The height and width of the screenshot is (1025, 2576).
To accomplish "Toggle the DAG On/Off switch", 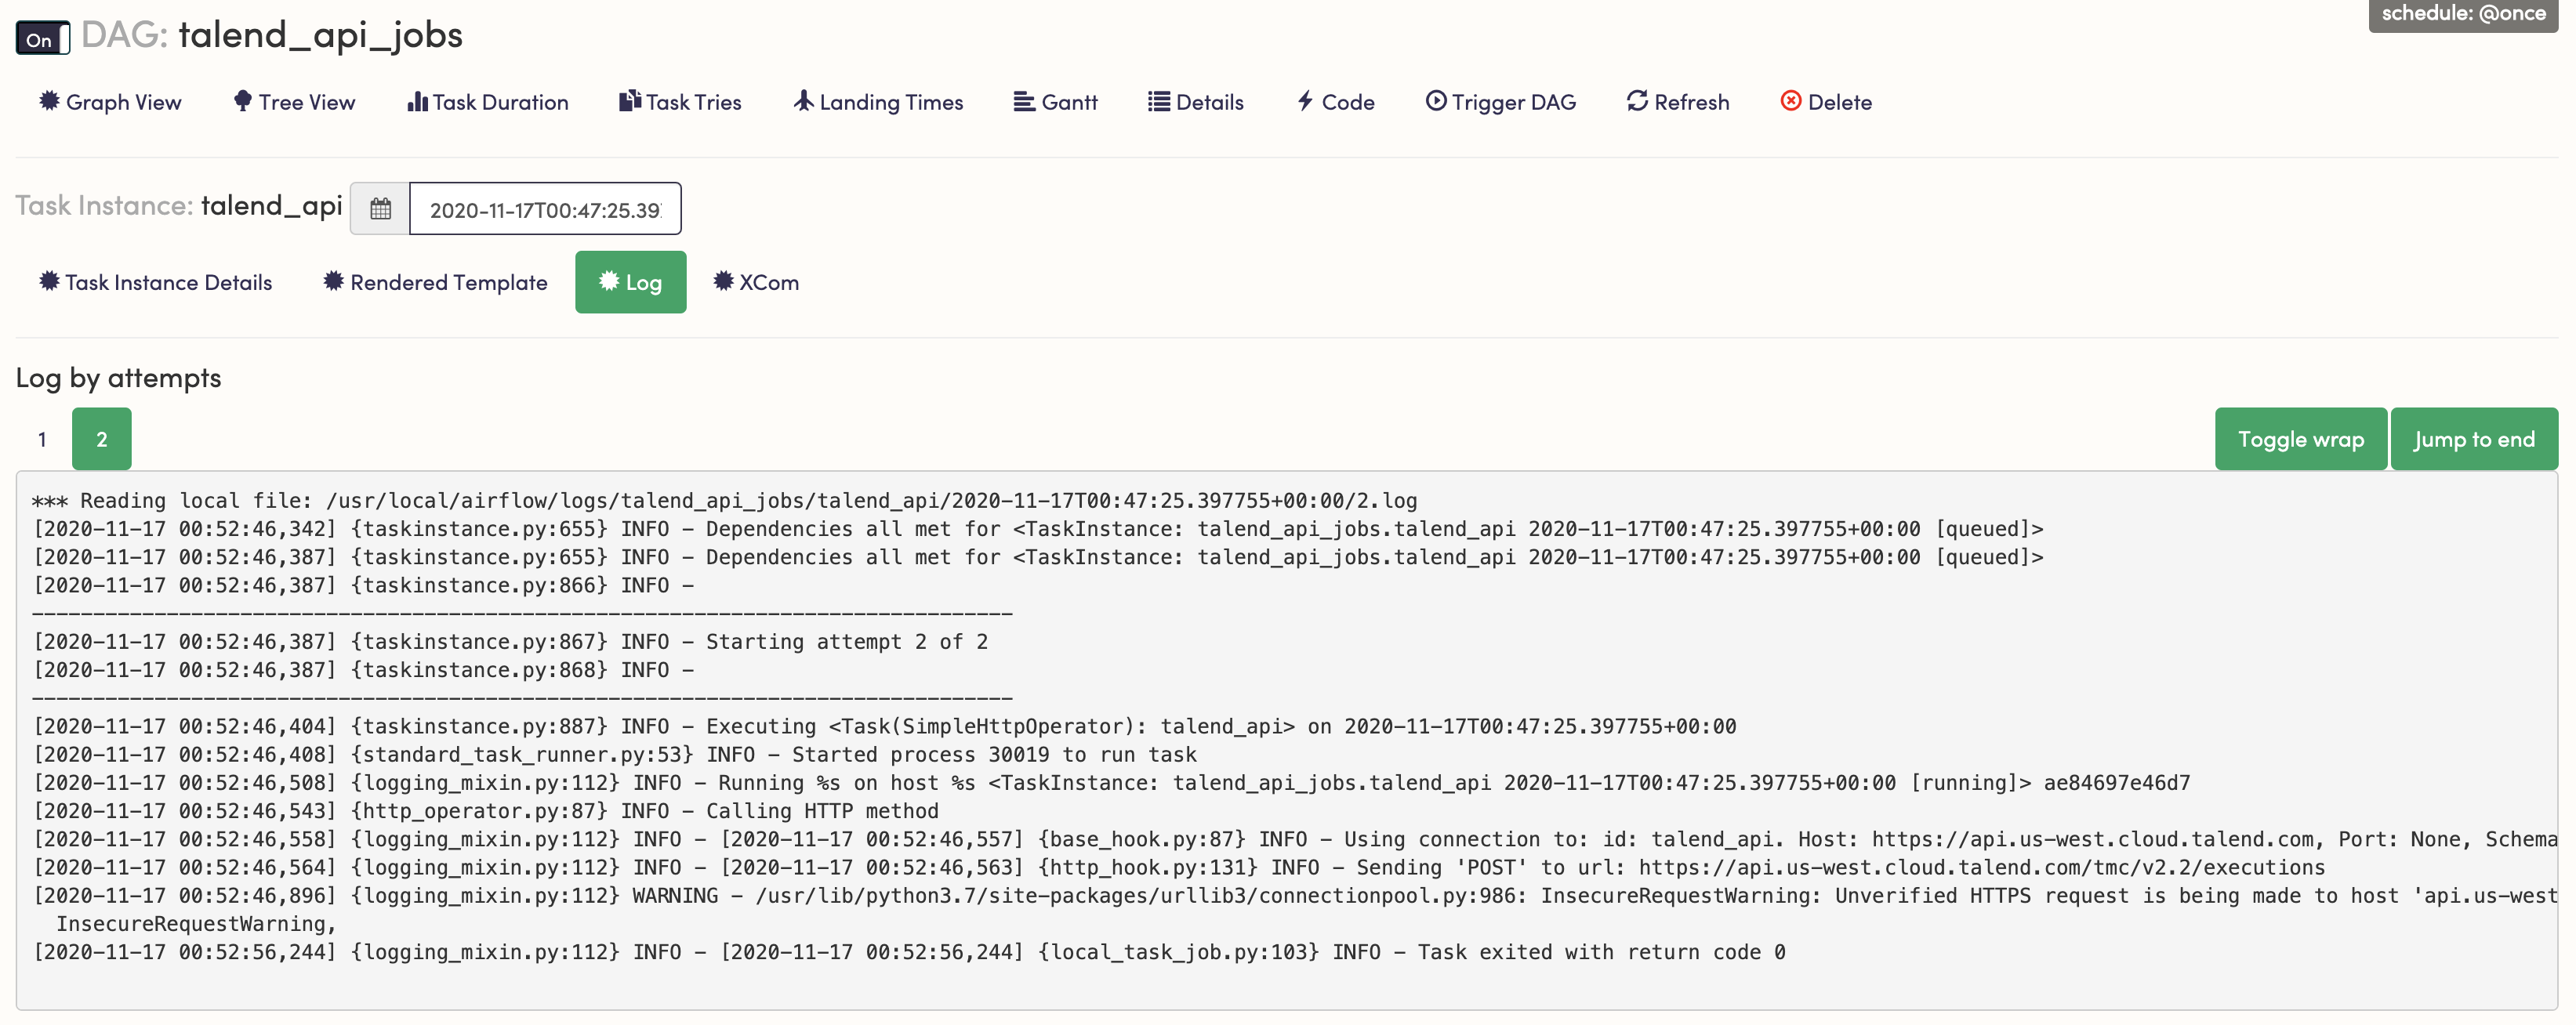I will coord(43,39).
